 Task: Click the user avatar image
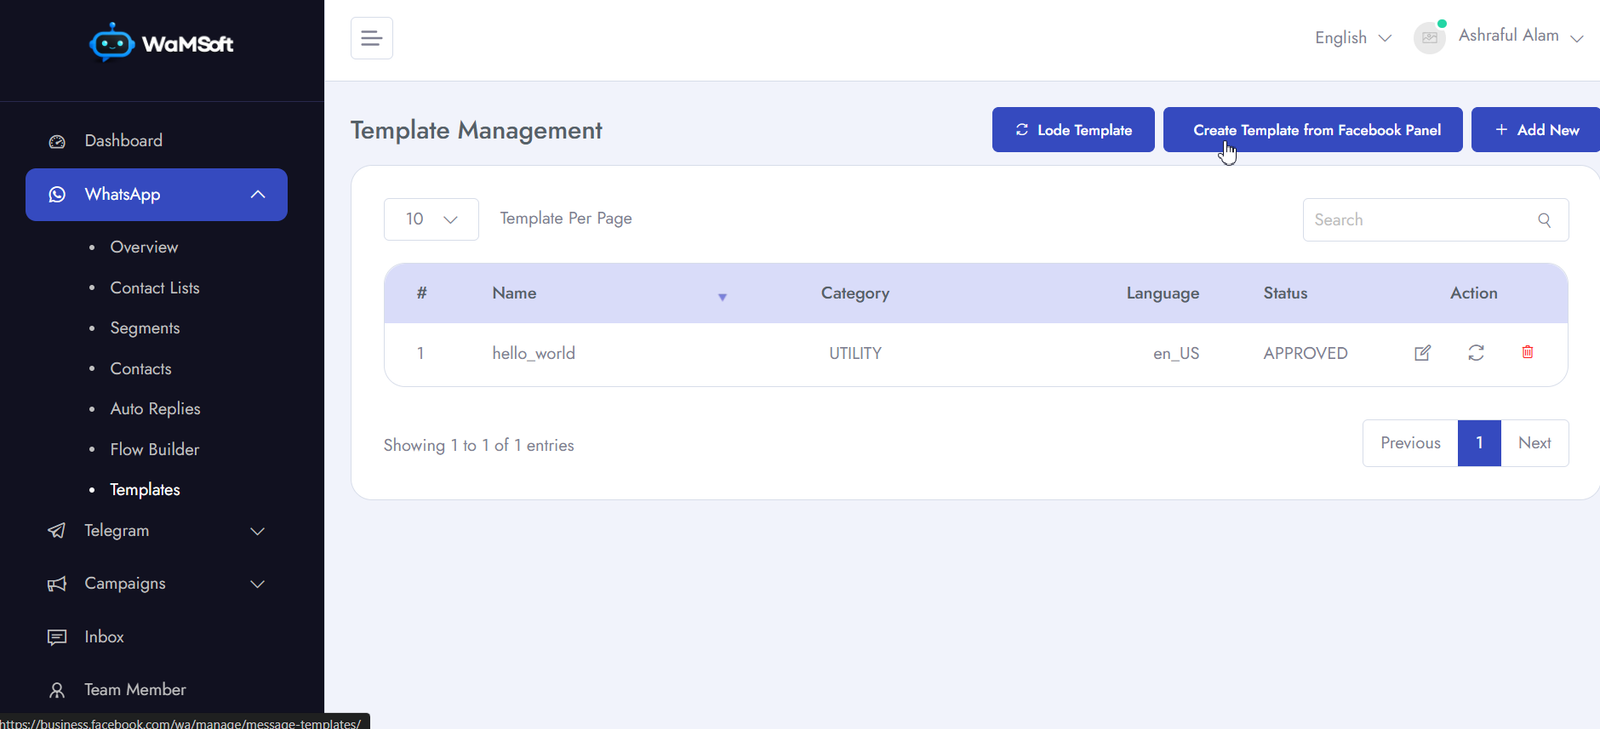click(x=1430, y=37)
